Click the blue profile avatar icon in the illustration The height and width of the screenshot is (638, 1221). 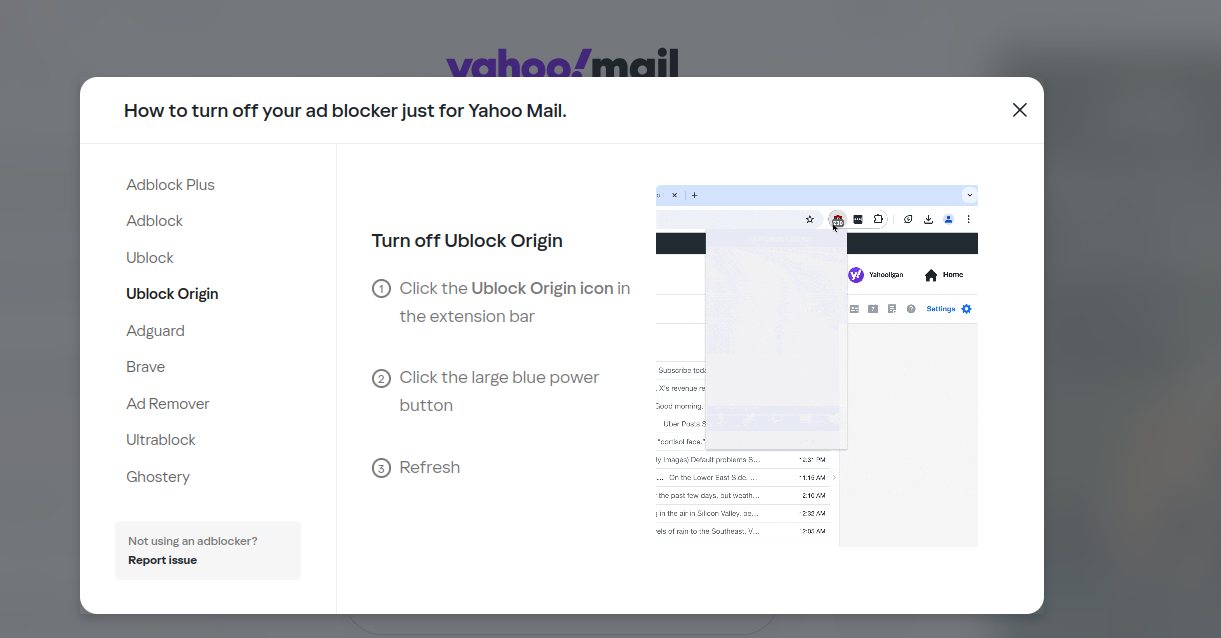tap(948, 219)
